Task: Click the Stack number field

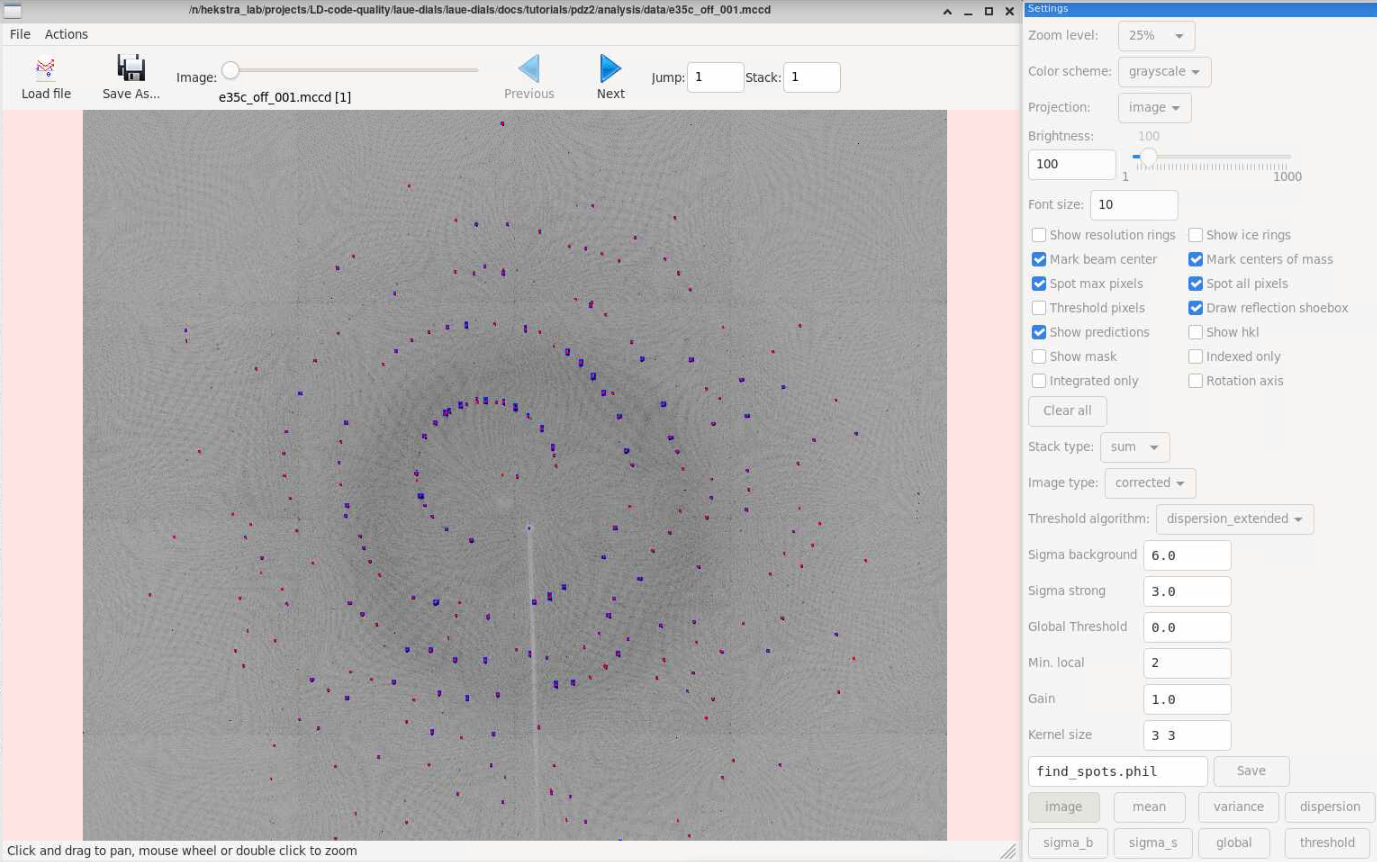Action: tap(811, 77)
